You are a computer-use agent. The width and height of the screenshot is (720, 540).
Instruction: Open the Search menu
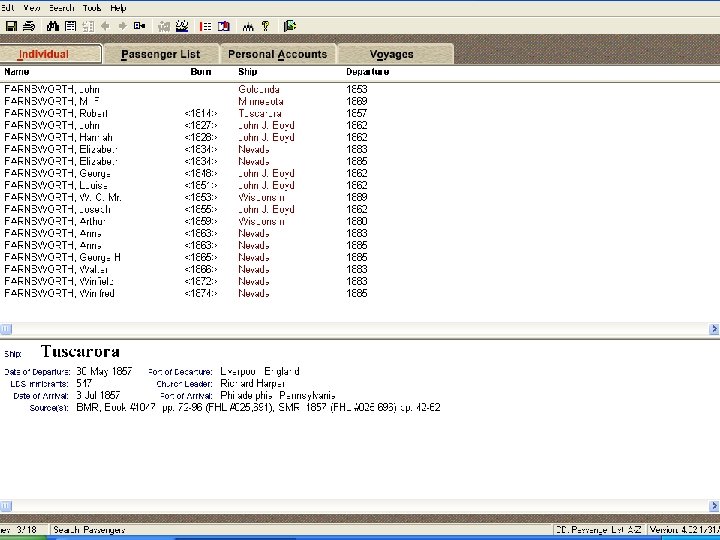pos(62,7)
